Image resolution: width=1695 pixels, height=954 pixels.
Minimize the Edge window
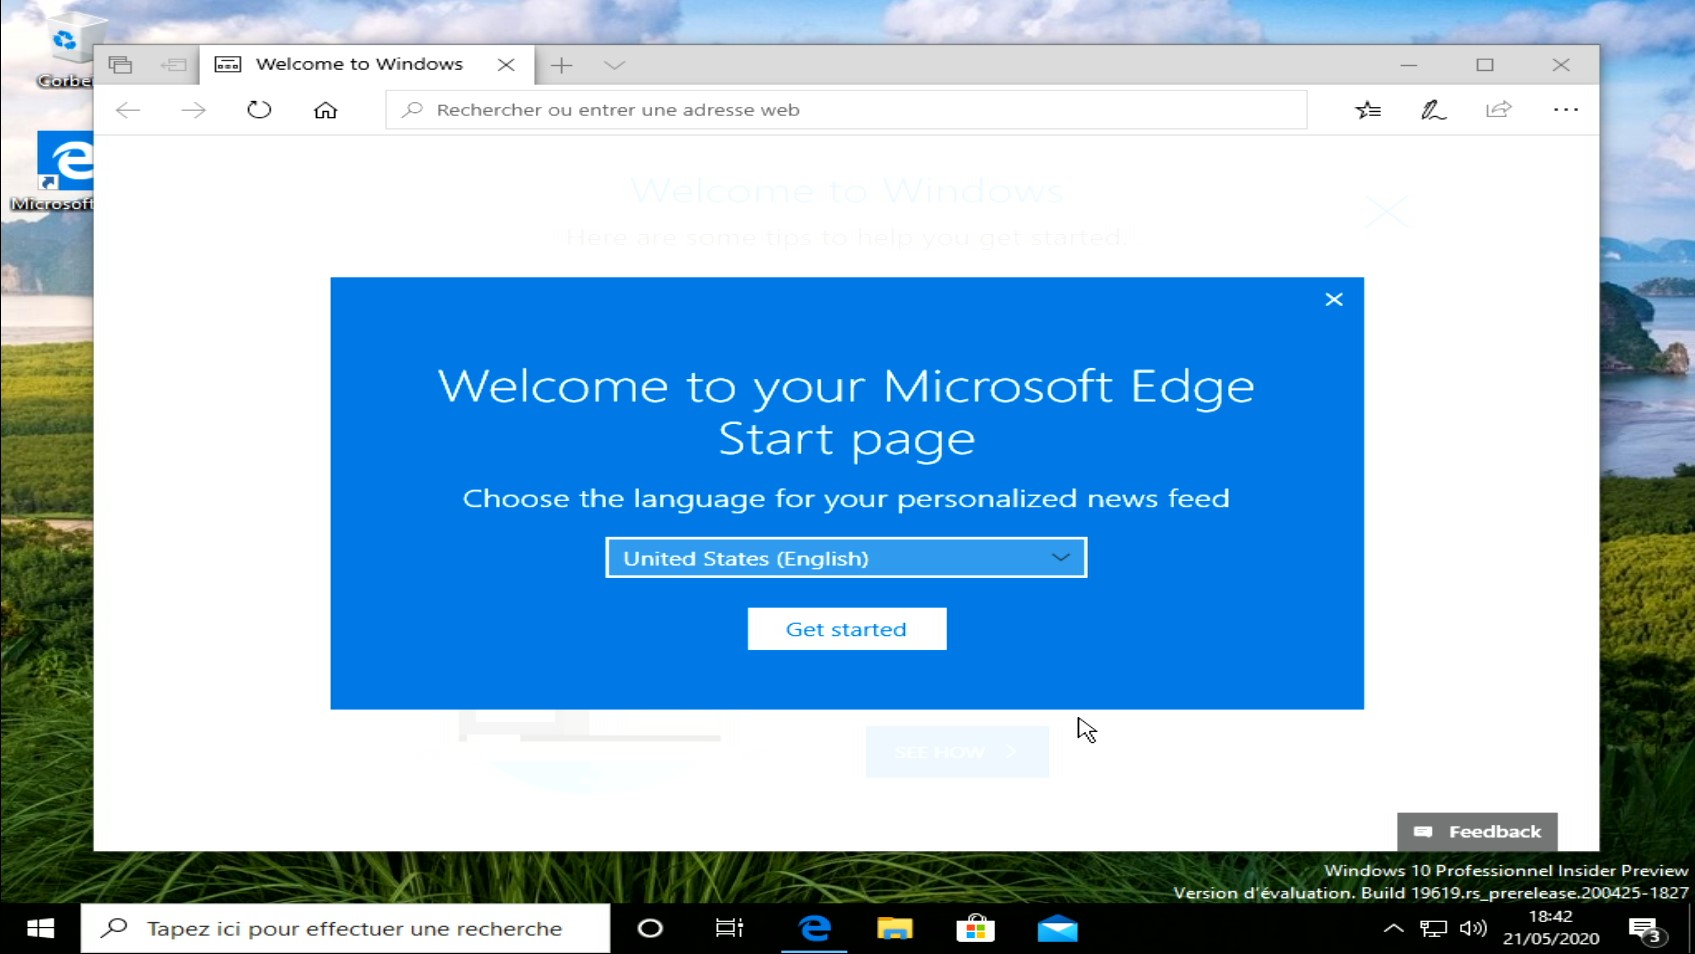1409,65
